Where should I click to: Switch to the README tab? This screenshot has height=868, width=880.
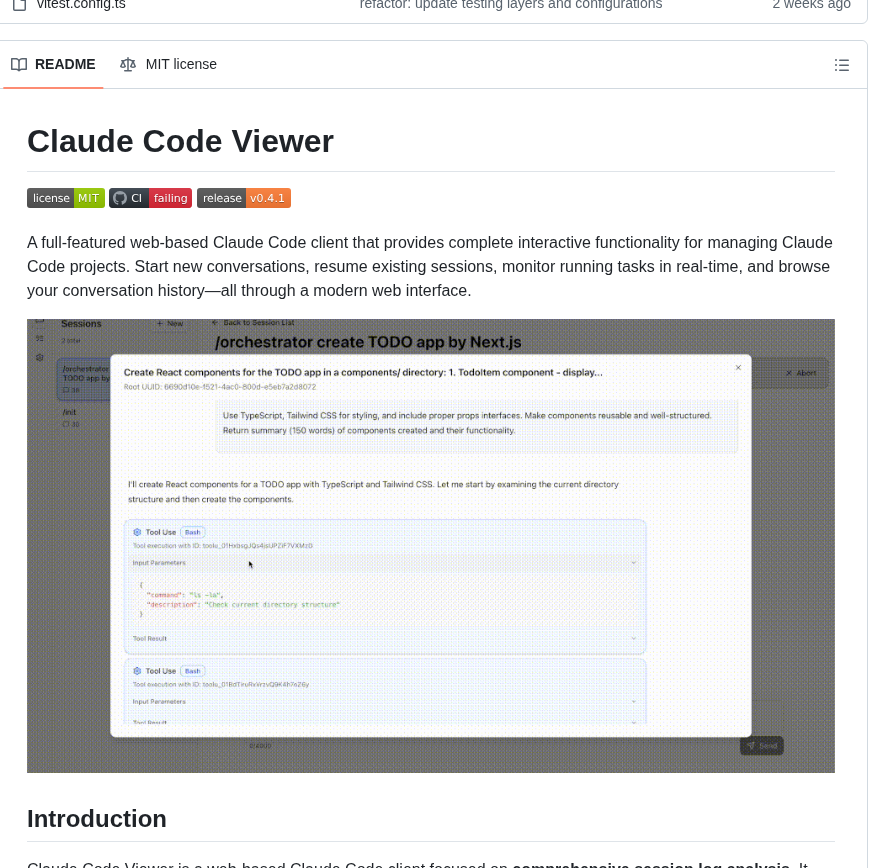53,64
